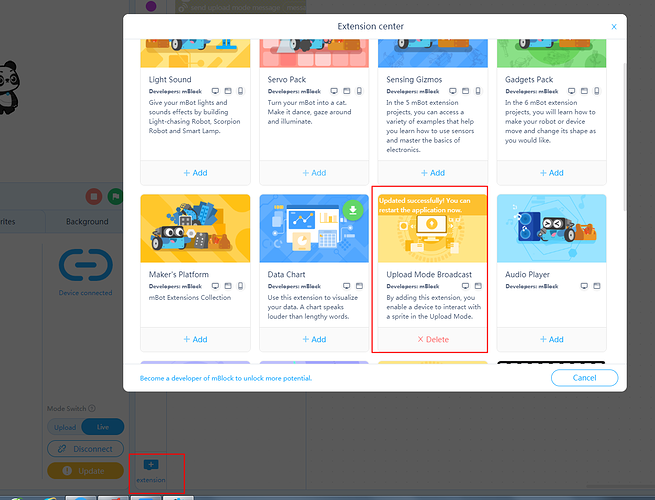Click the web platform icon for Maker's Platform

pyautogui.click(x=228, y=286)
